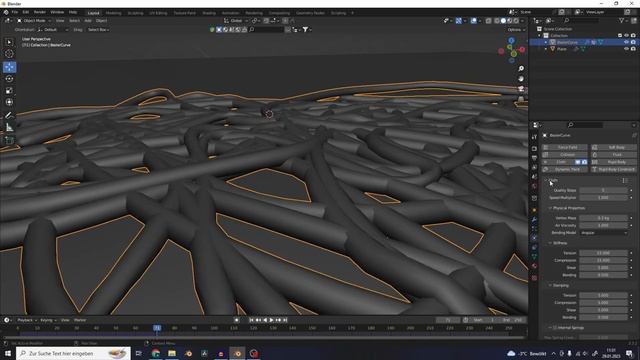Open the output properties tab icon

(x=534, y=158)
